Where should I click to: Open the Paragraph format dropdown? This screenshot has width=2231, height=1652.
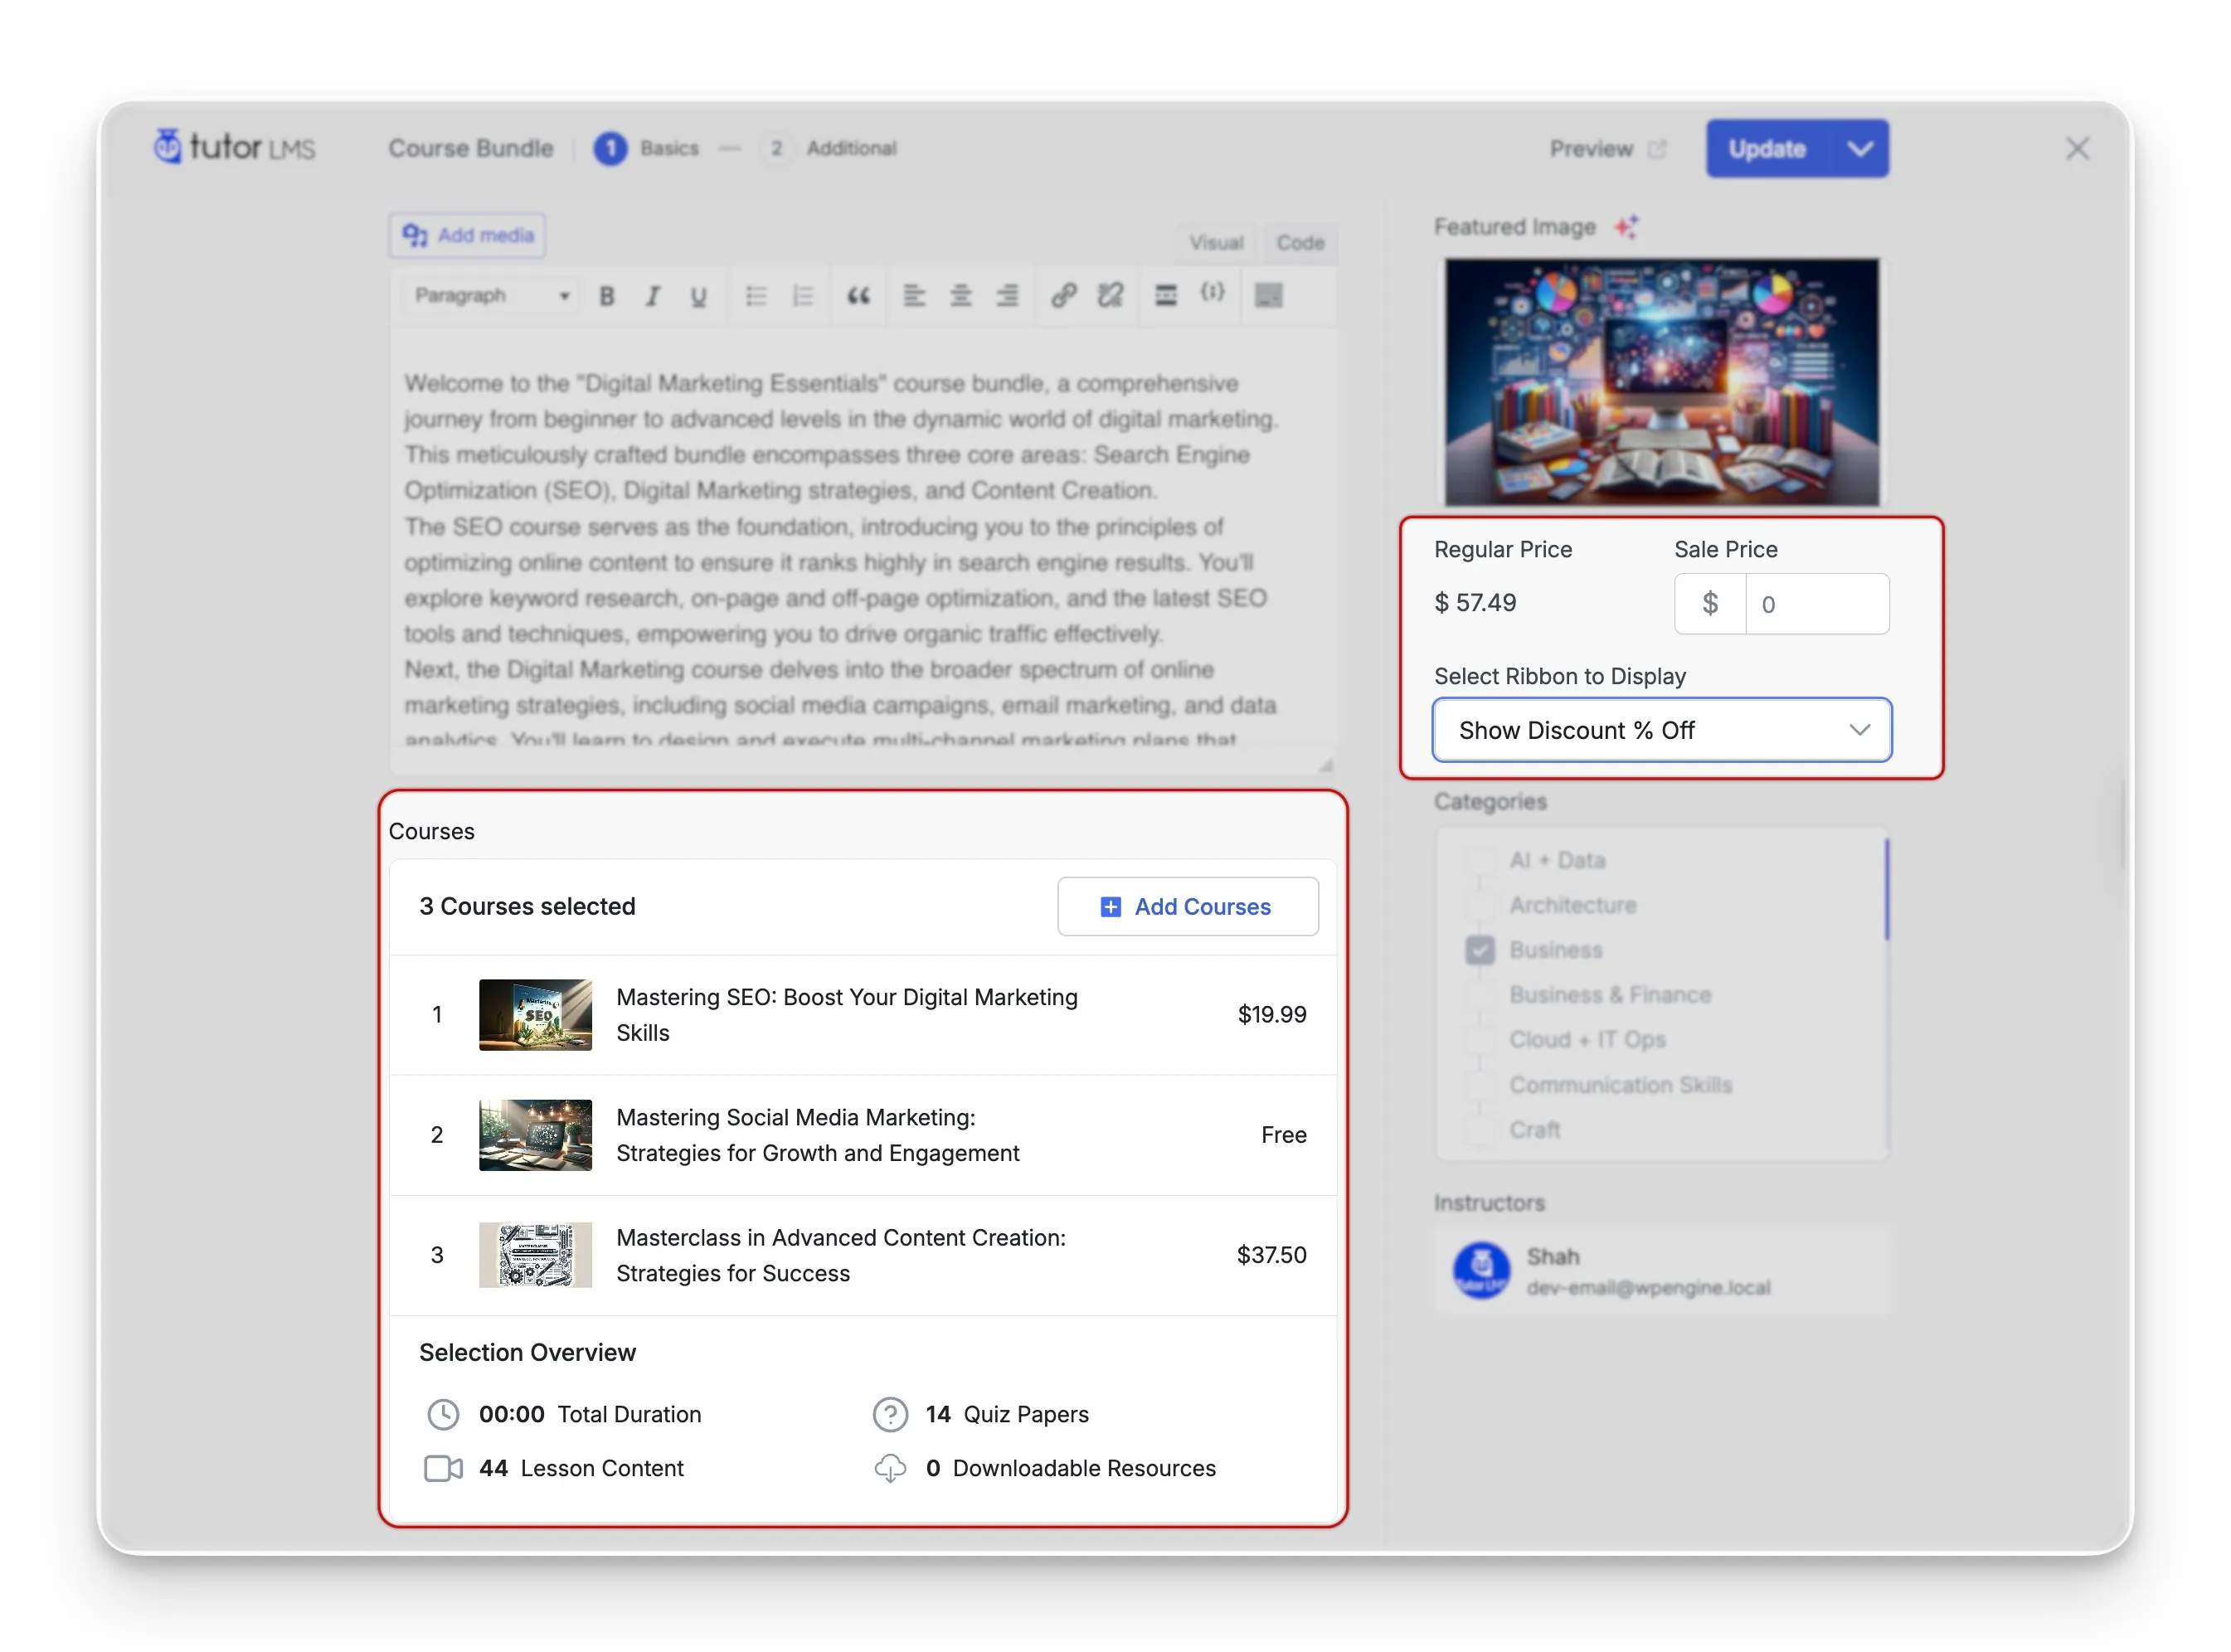tap(490, 296)
